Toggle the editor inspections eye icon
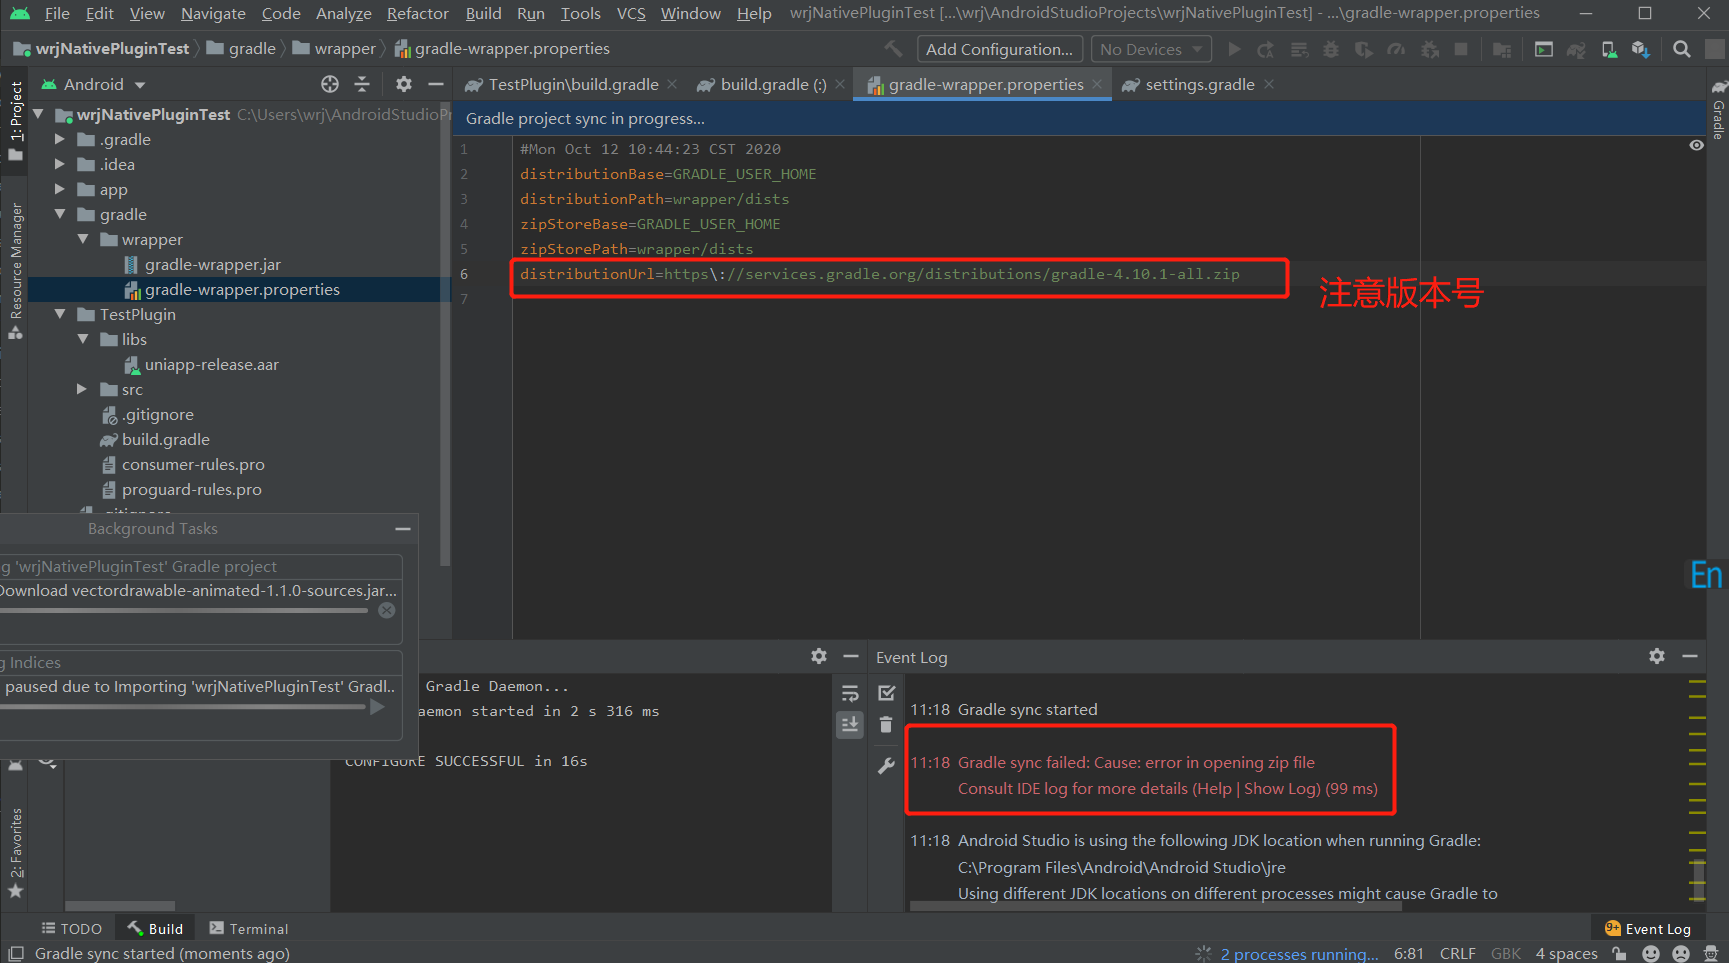The width and height of the screenshot is (1729, 963). pos(1696,146)
